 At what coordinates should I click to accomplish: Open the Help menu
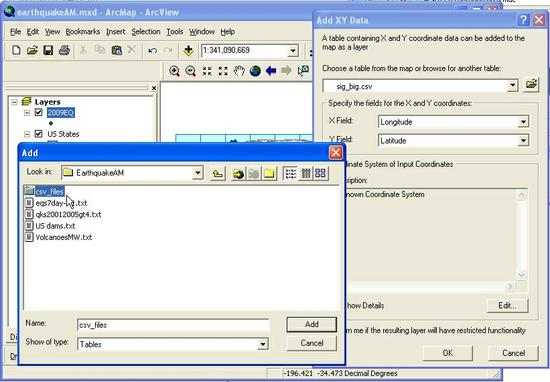coord(228,32)
